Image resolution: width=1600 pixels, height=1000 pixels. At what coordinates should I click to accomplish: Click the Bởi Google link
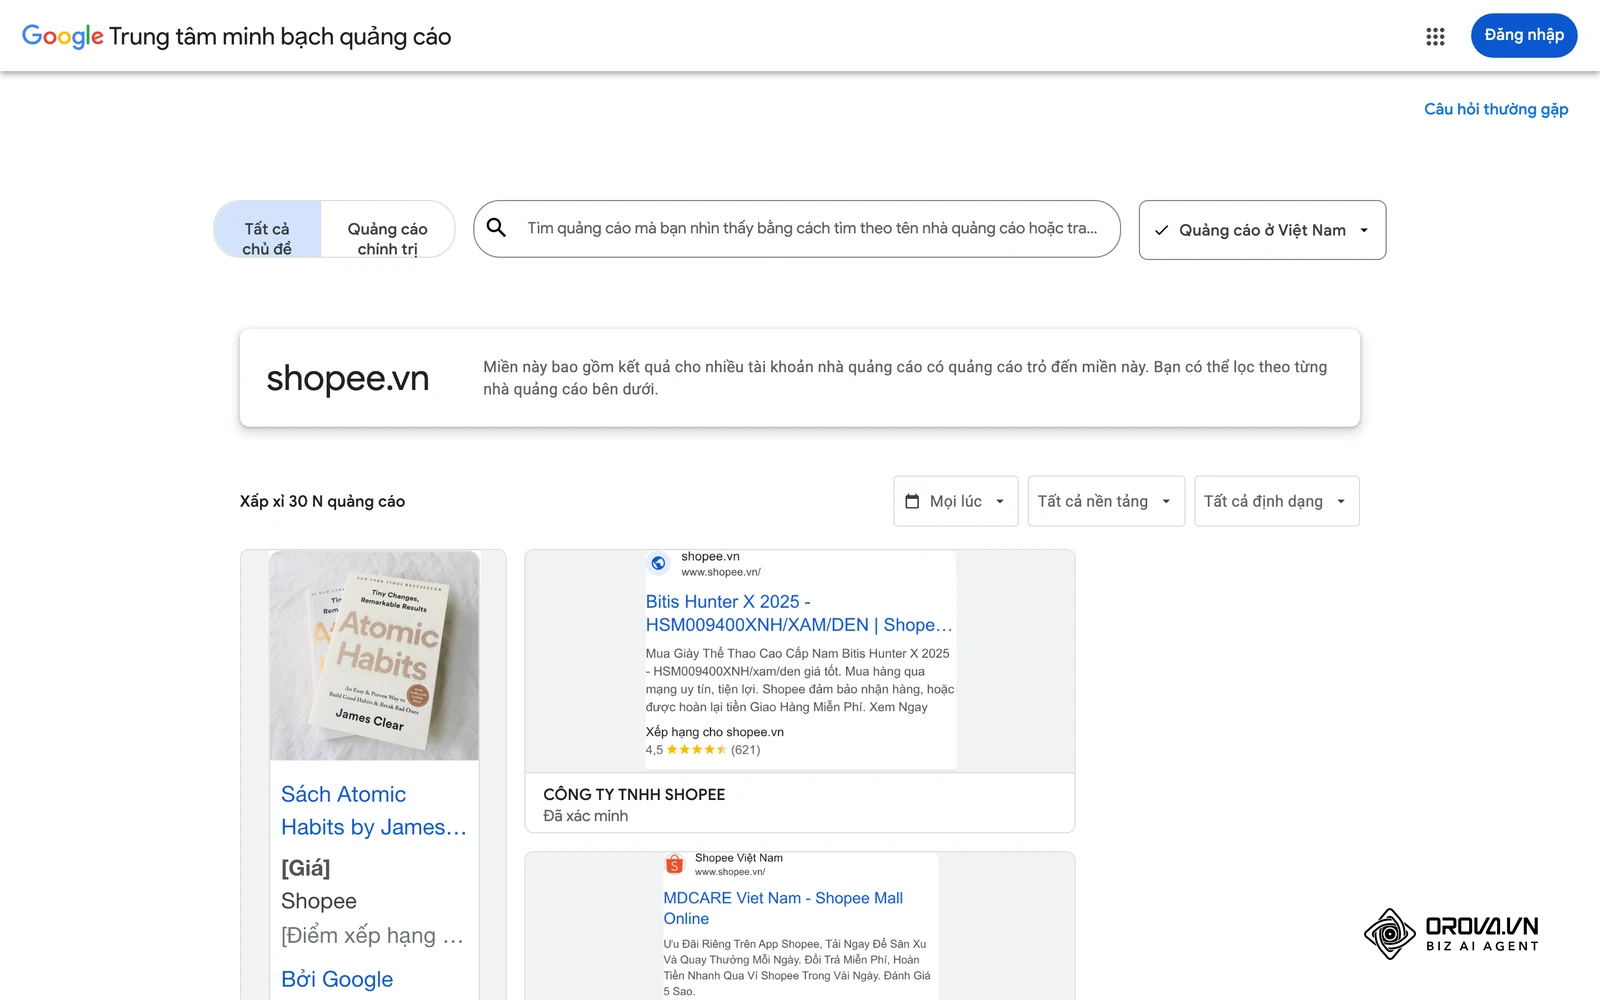337,979
